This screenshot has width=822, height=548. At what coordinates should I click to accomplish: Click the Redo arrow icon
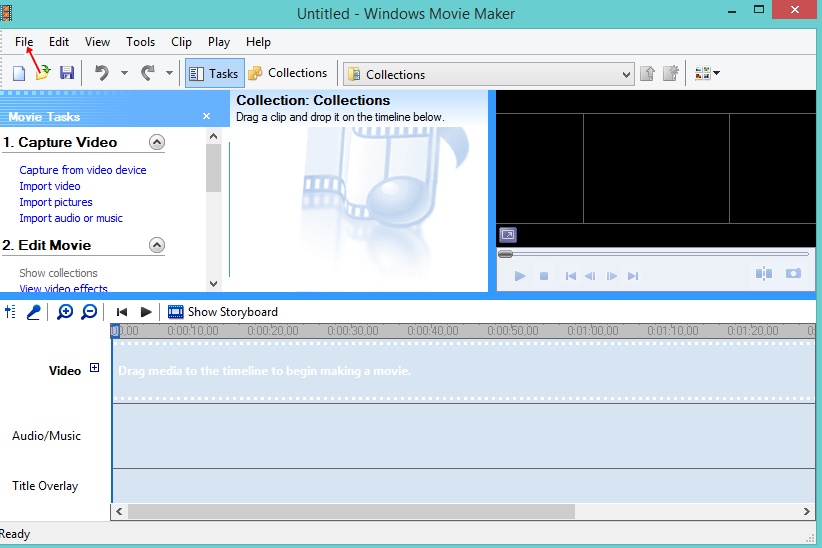(148, 72)
